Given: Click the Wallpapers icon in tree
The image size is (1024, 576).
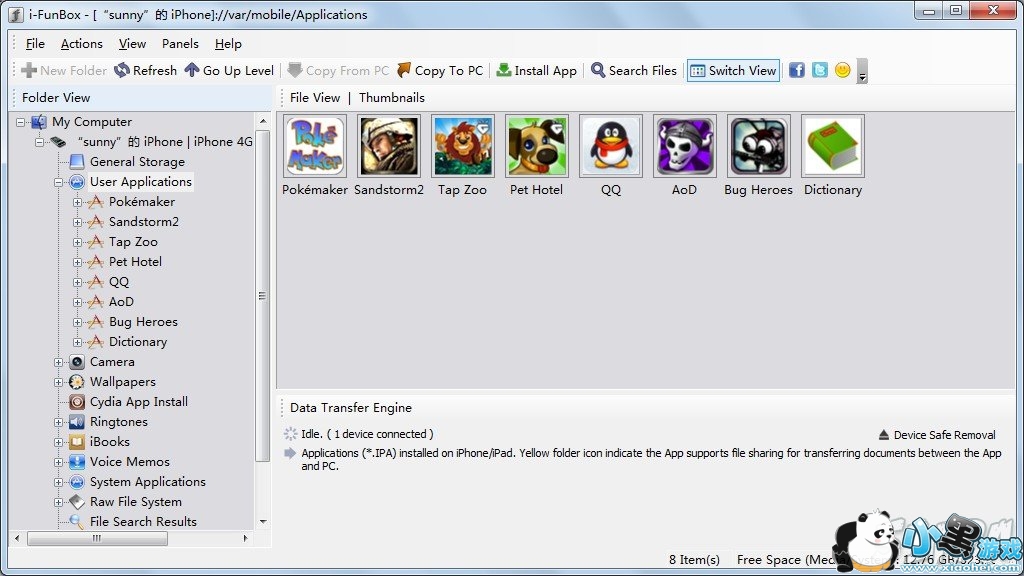Looking at the screenshot, I should tap(77, 382).
